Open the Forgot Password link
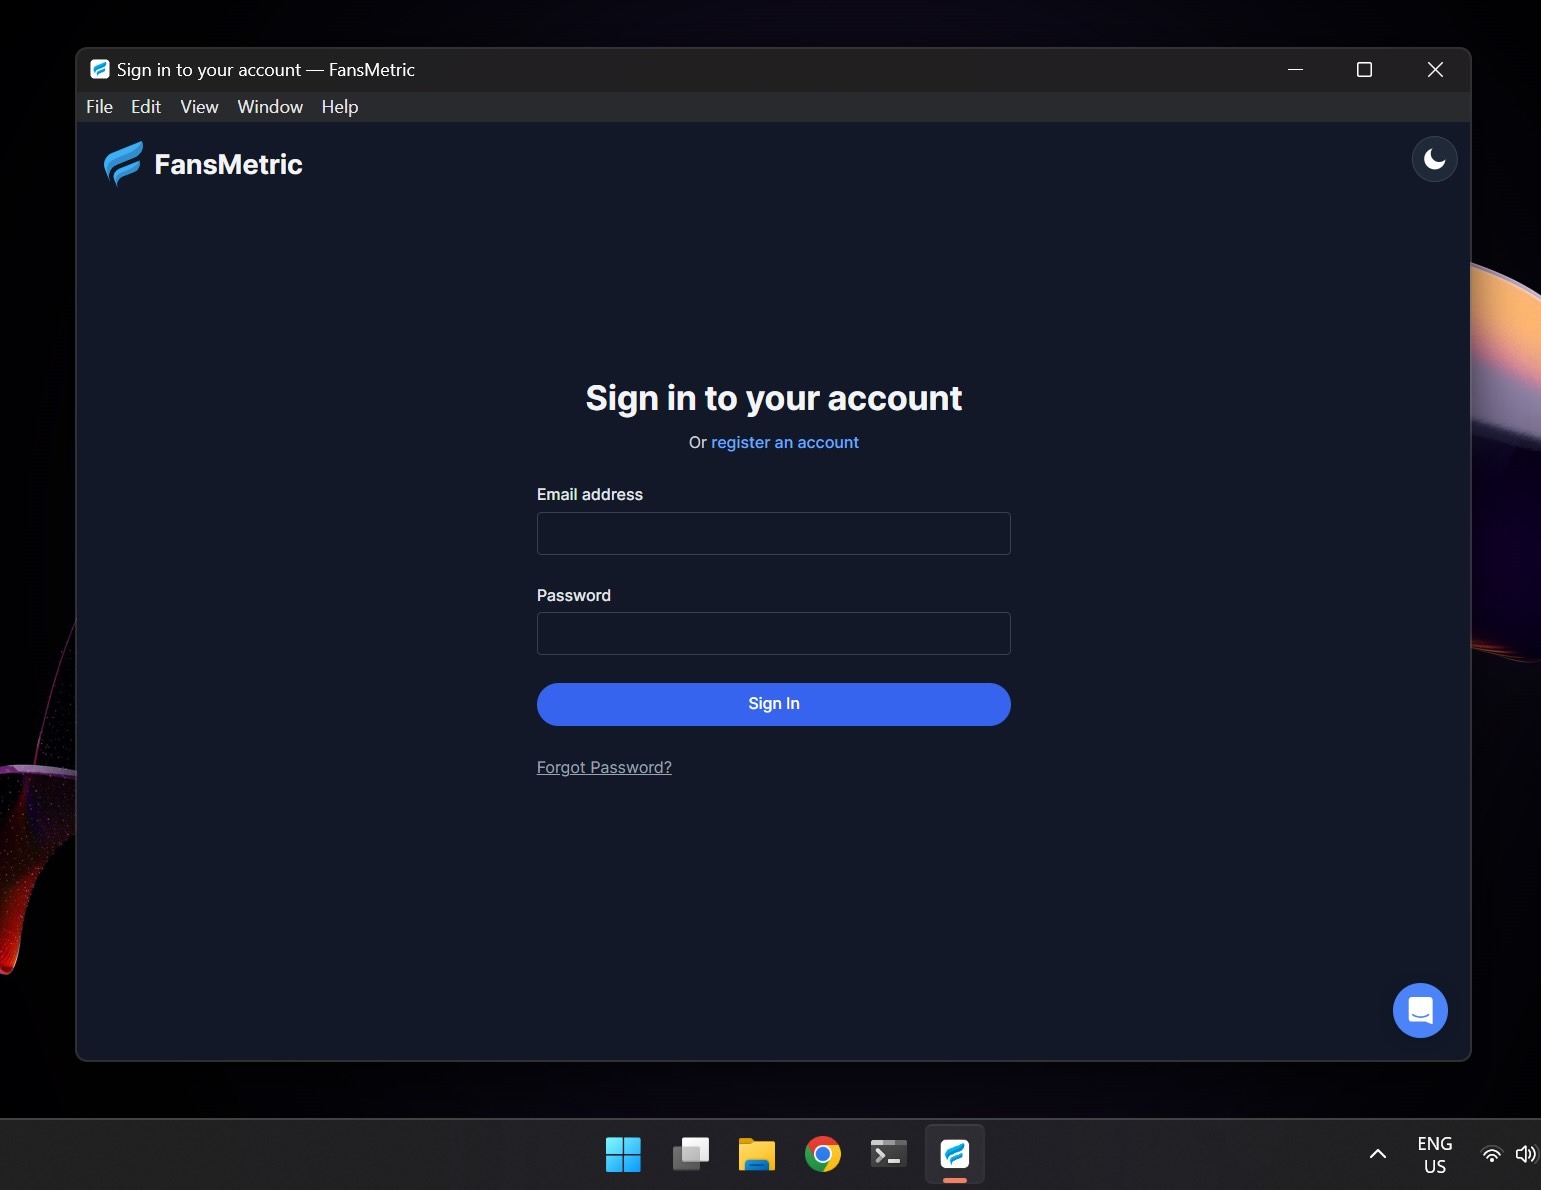The height and width of the screenshot is (1190, 1541). coord(604,767)
